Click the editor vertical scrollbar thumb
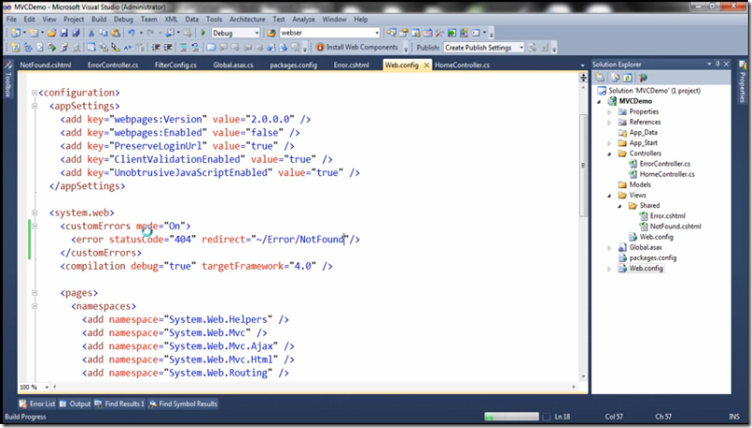 click(x=583, y=165)
